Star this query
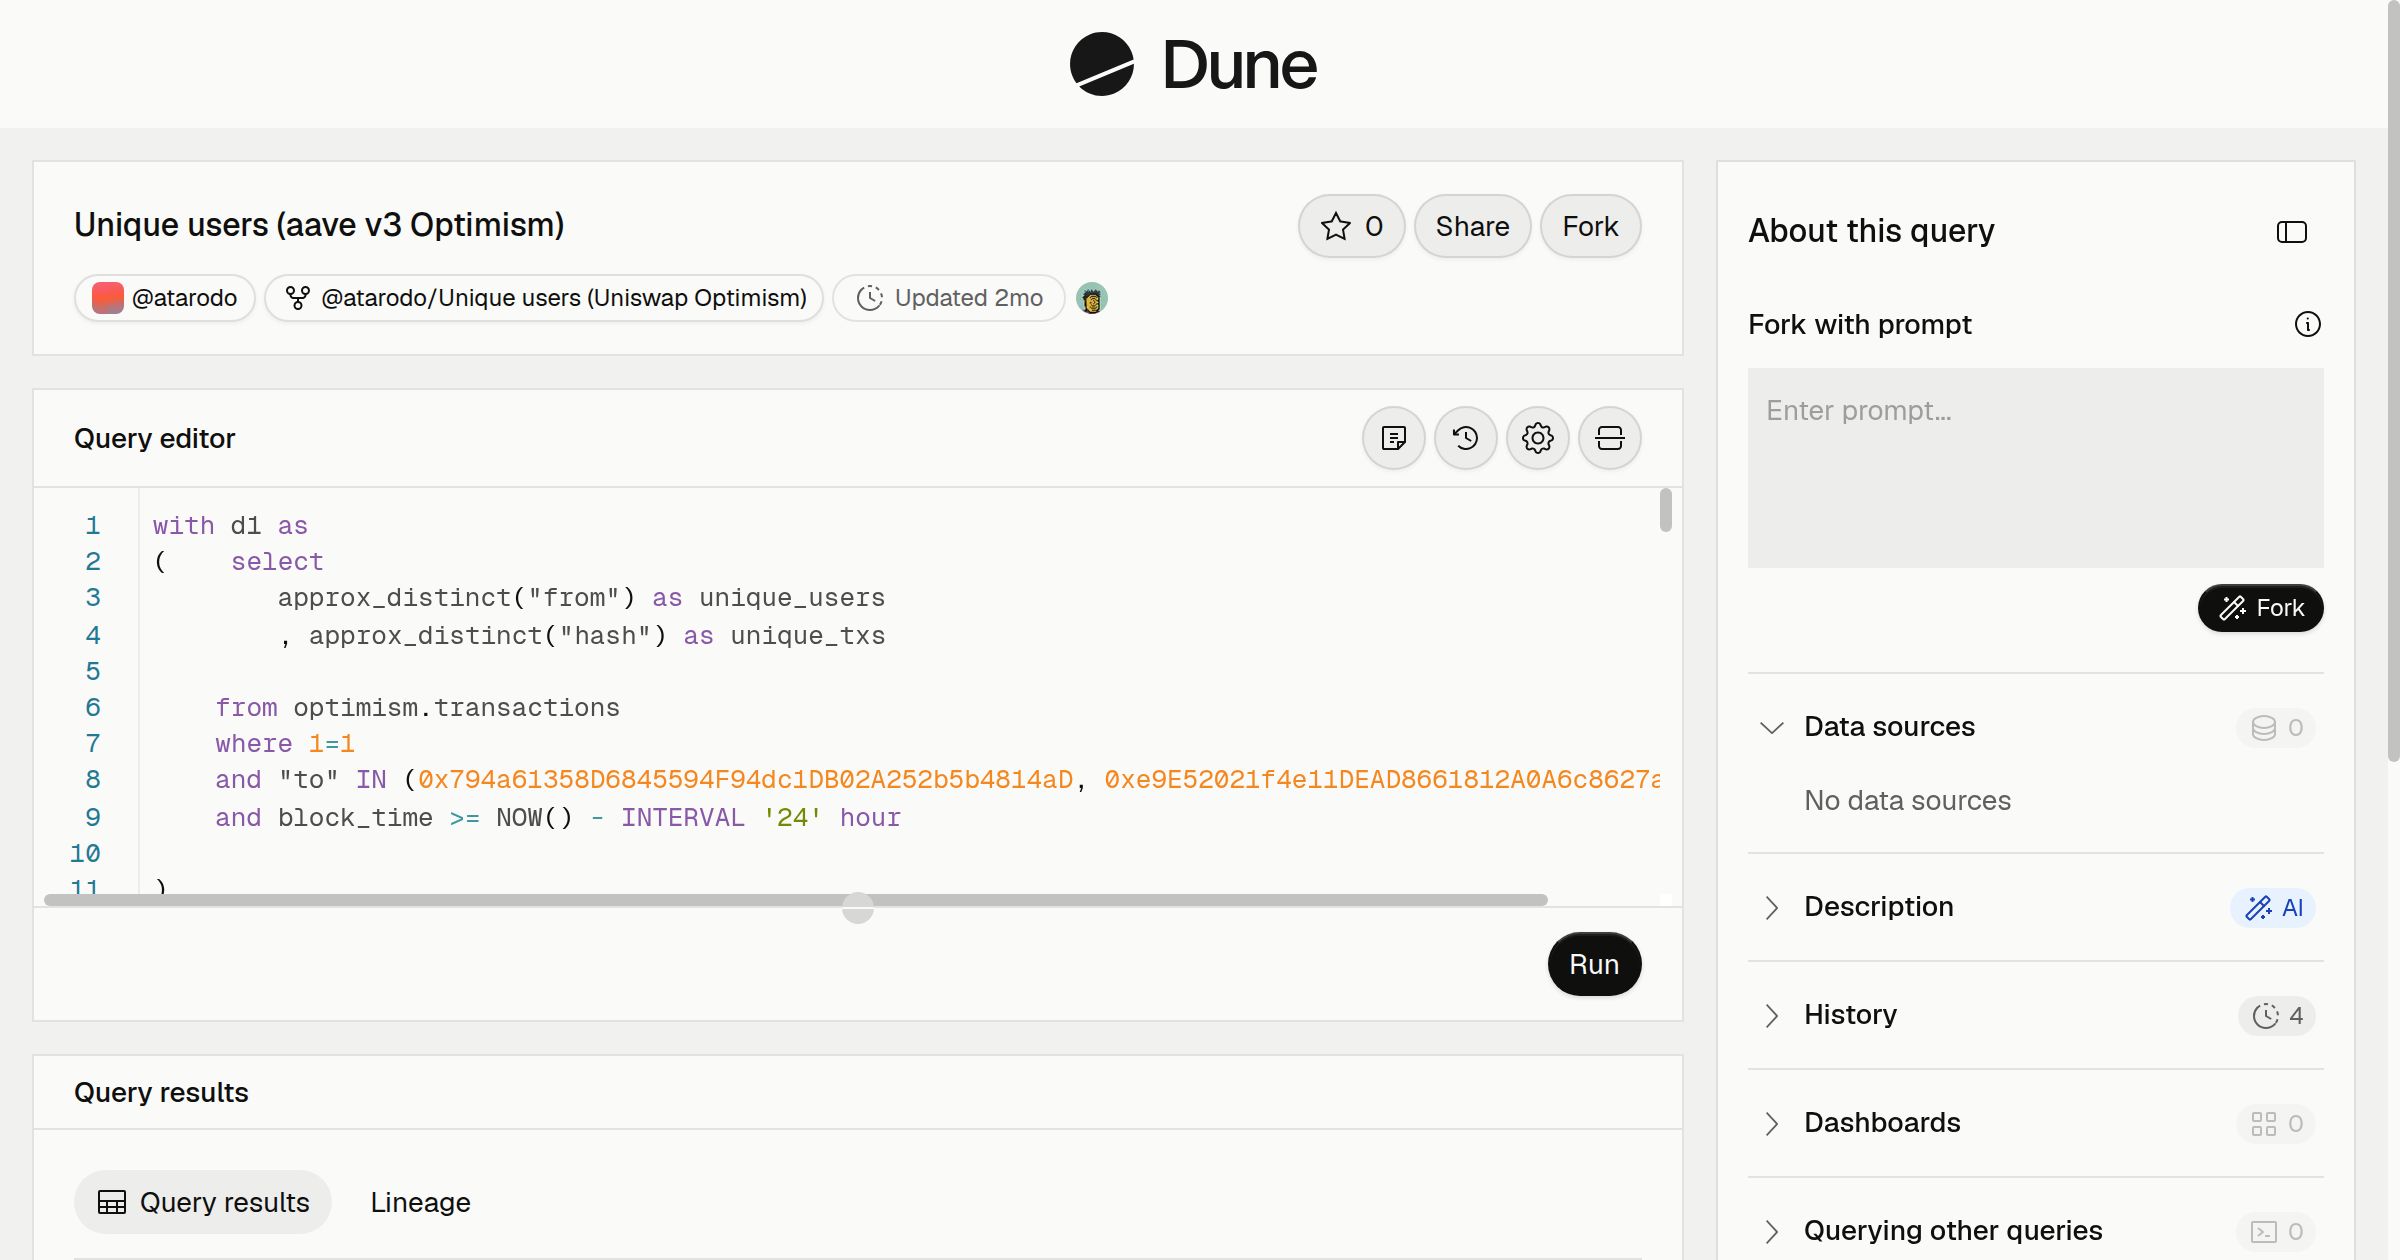 tap(1351, 226)
